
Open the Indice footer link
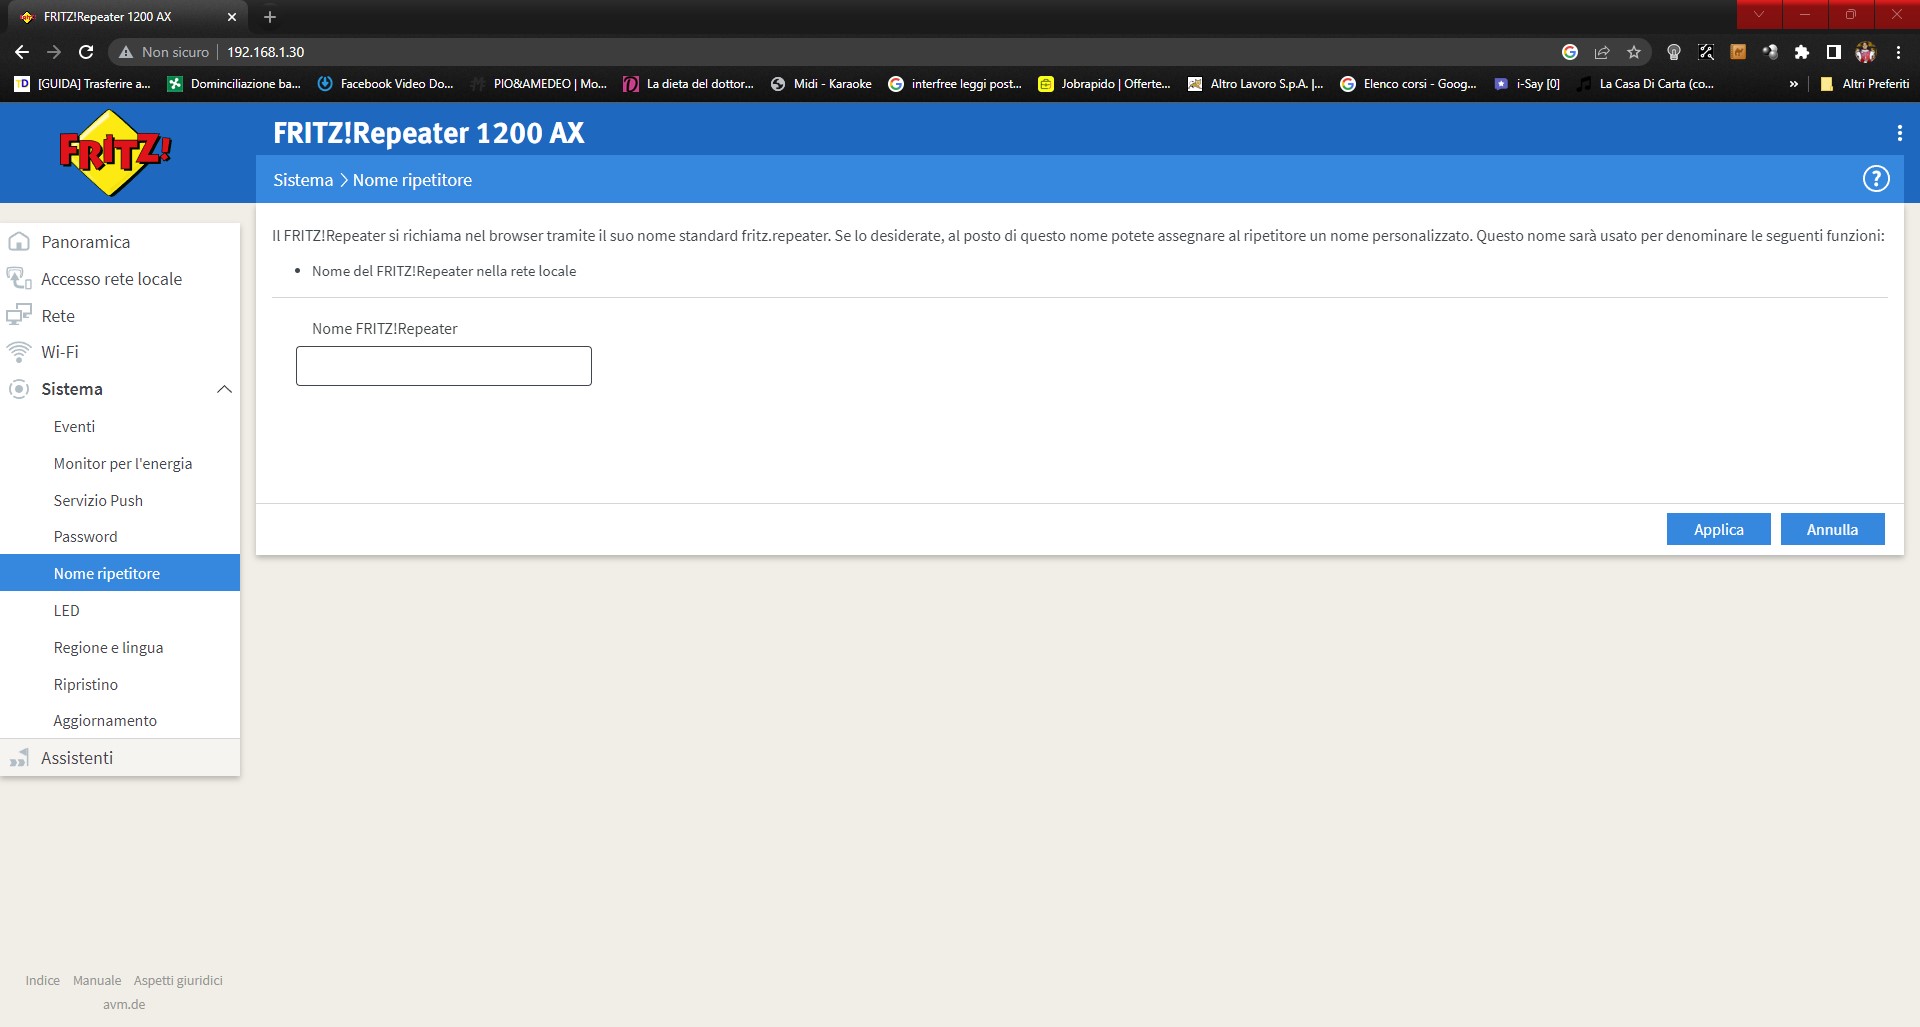[43, 980]
